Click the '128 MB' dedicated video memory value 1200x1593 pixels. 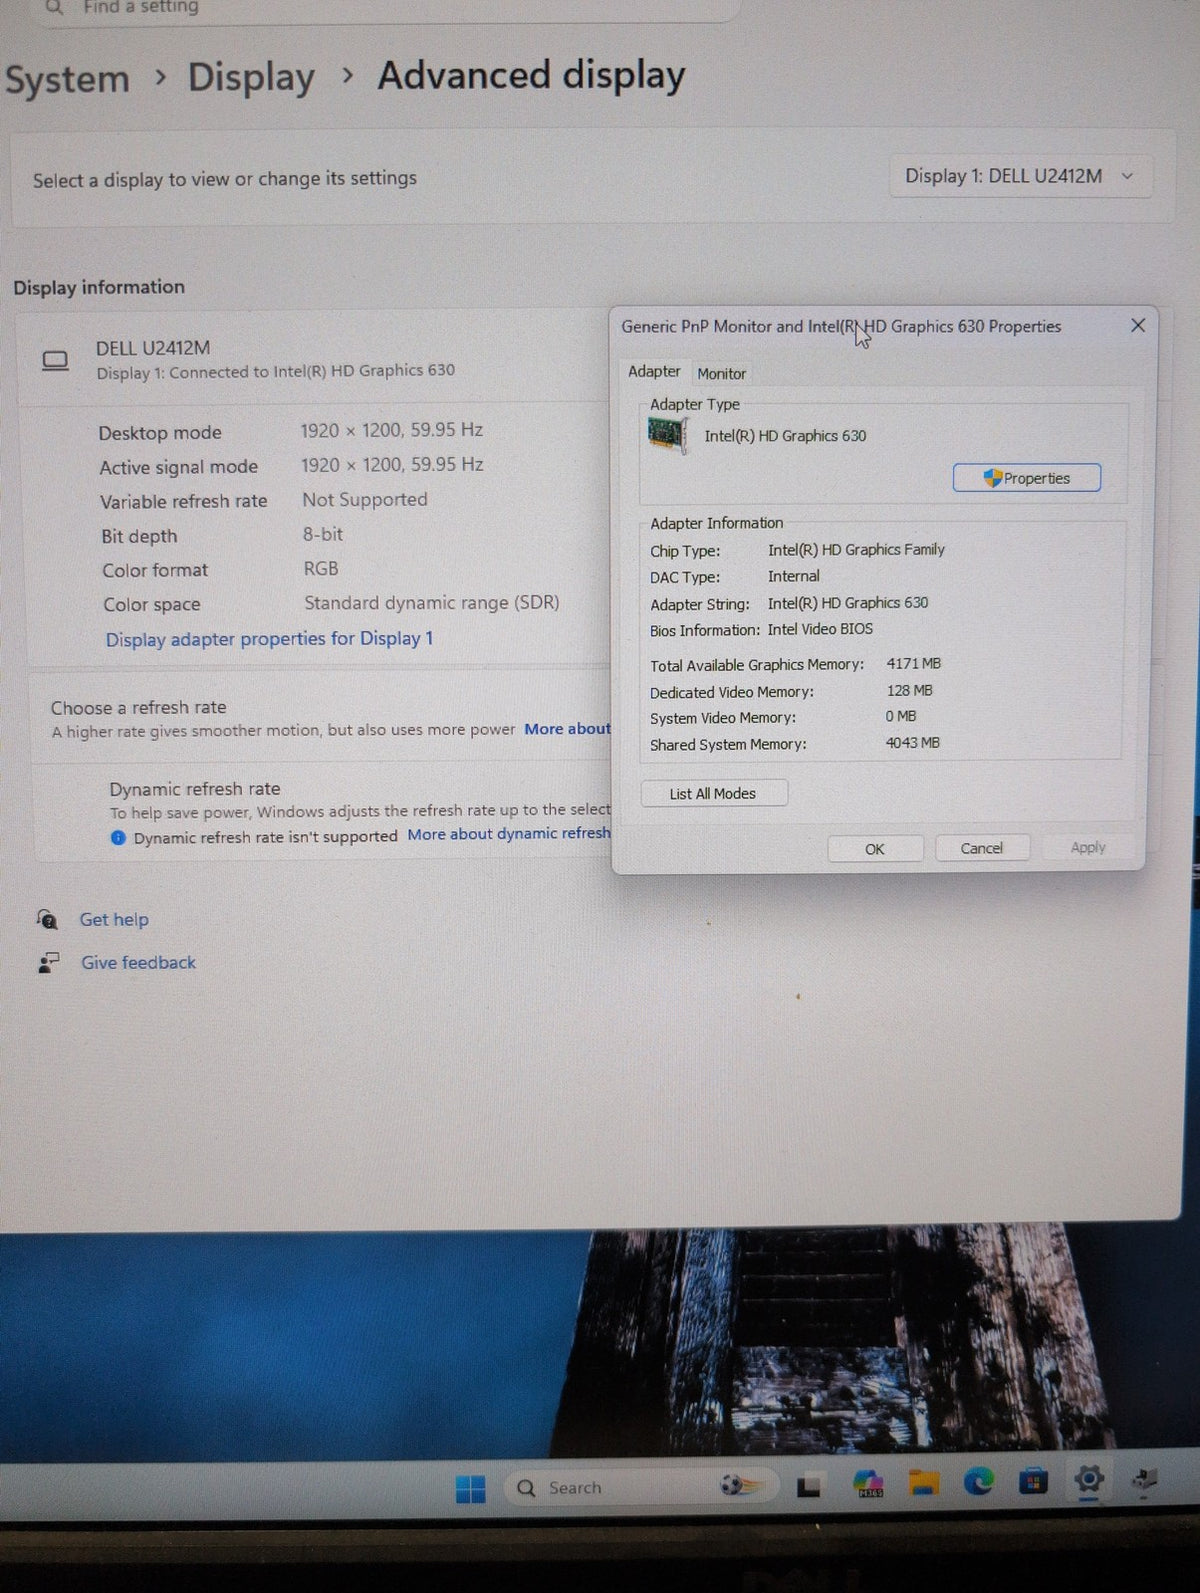click(x=909, y=690)
